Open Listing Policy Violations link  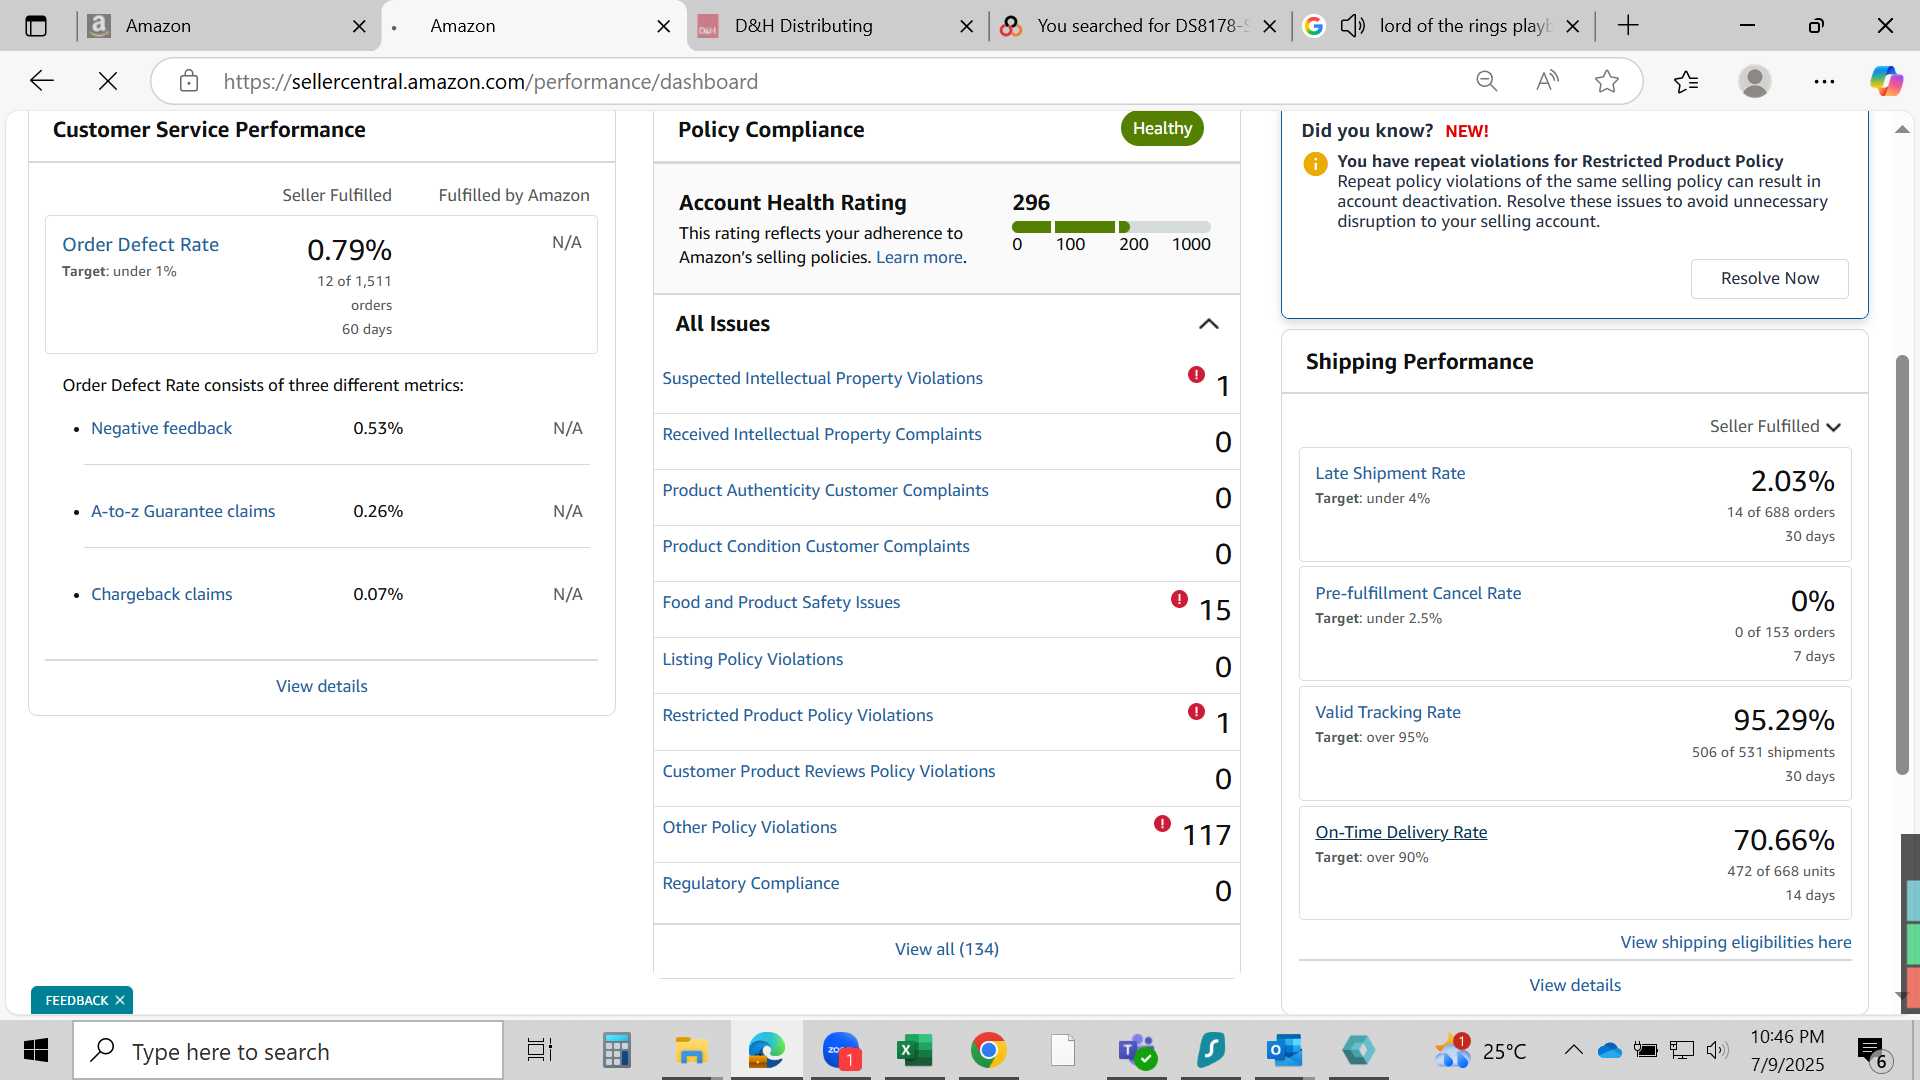click(x=753, y=659)
